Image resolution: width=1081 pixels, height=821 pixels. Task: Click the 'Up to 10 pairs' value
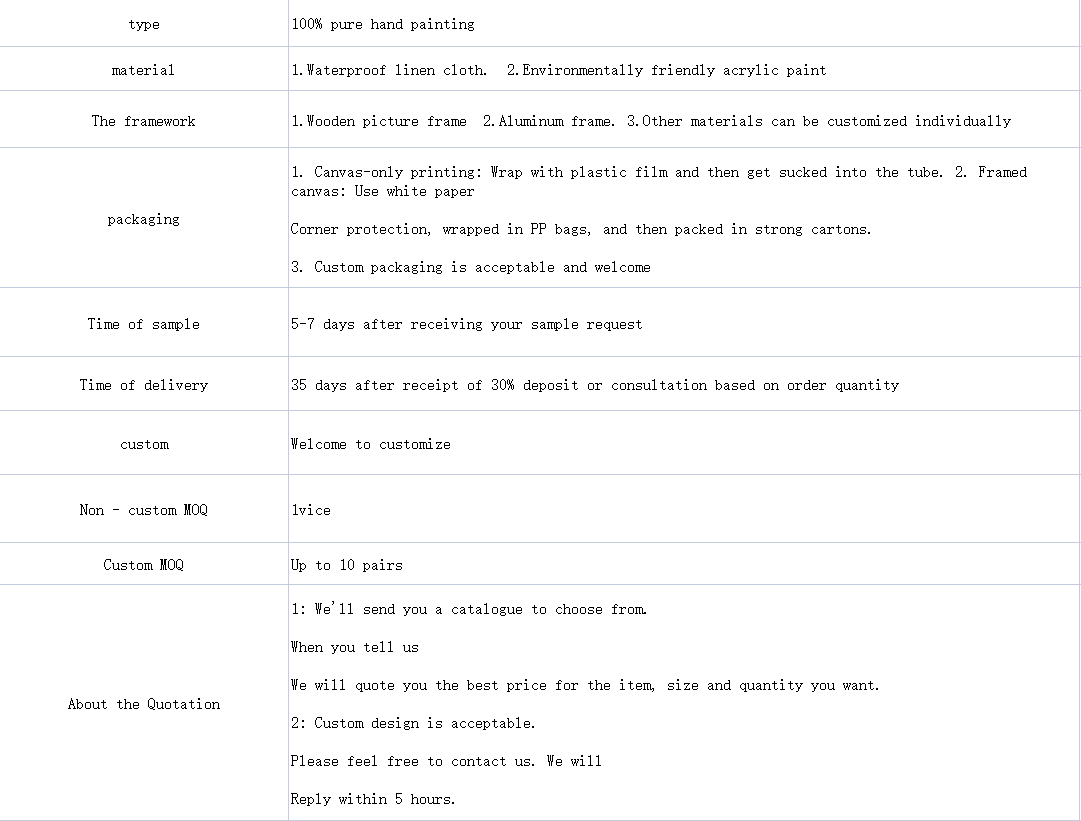[346, 565]
